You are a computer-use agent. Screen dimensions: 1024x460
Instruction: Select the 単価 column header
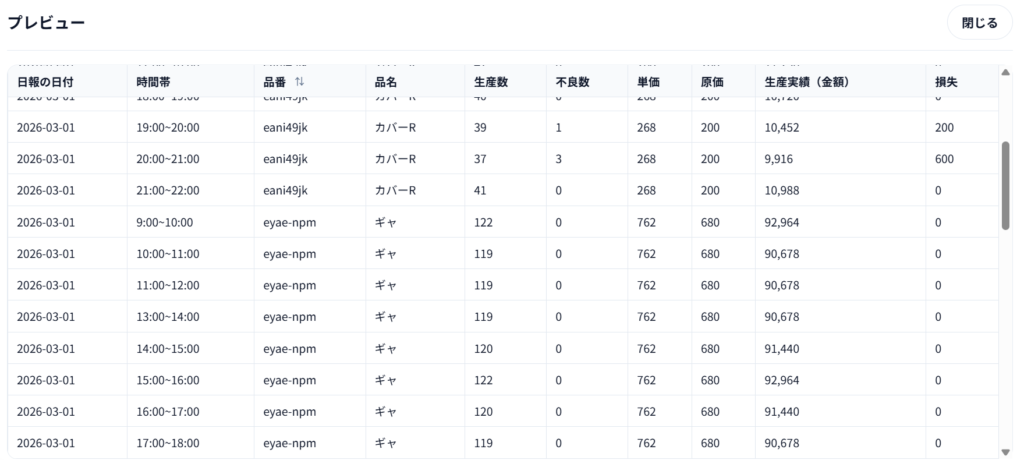pyautogui.click(x=648, y=82)
